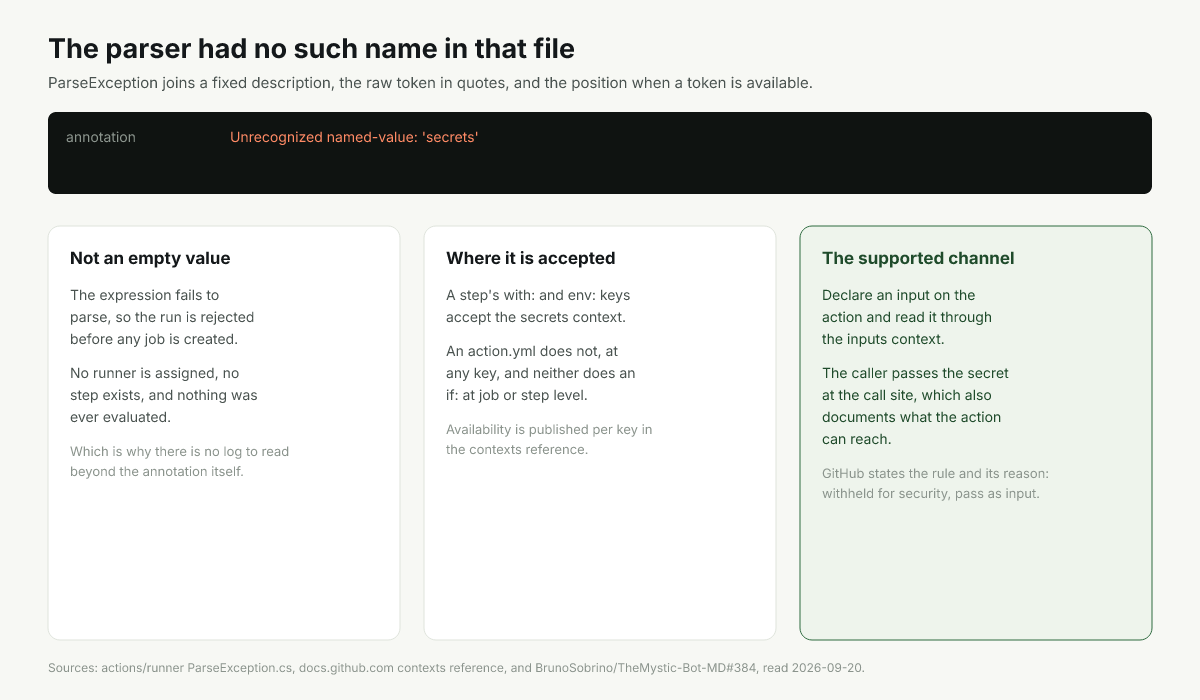Click the 'Not an empty value' card heading
Screen dimensions: 1200x700
150,258
